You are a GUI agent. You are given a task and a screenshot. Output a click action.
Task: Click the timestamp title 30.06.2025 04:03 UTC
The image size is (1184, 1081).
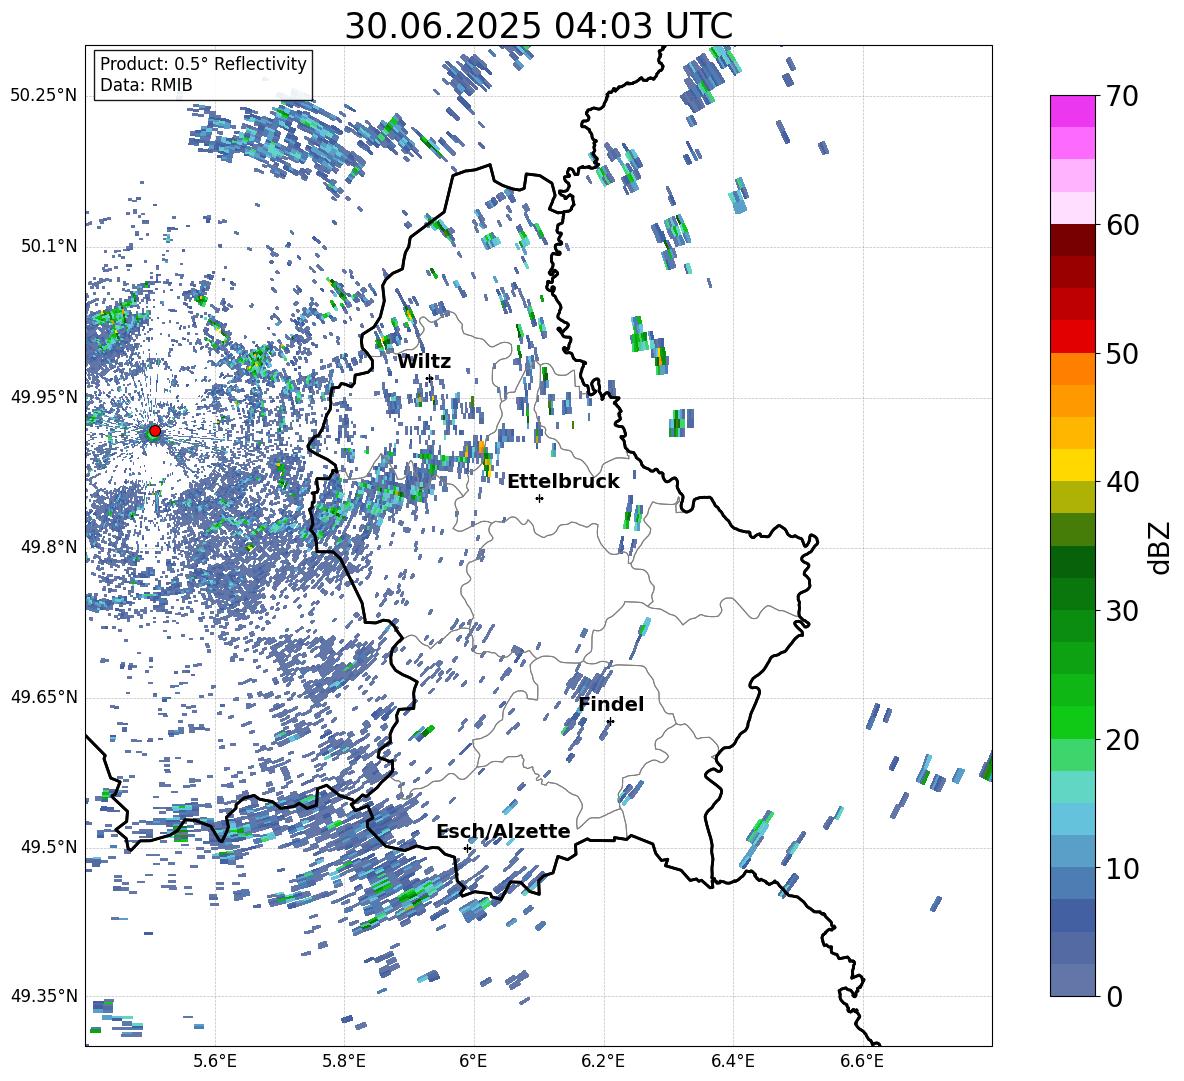click(538, 26)
